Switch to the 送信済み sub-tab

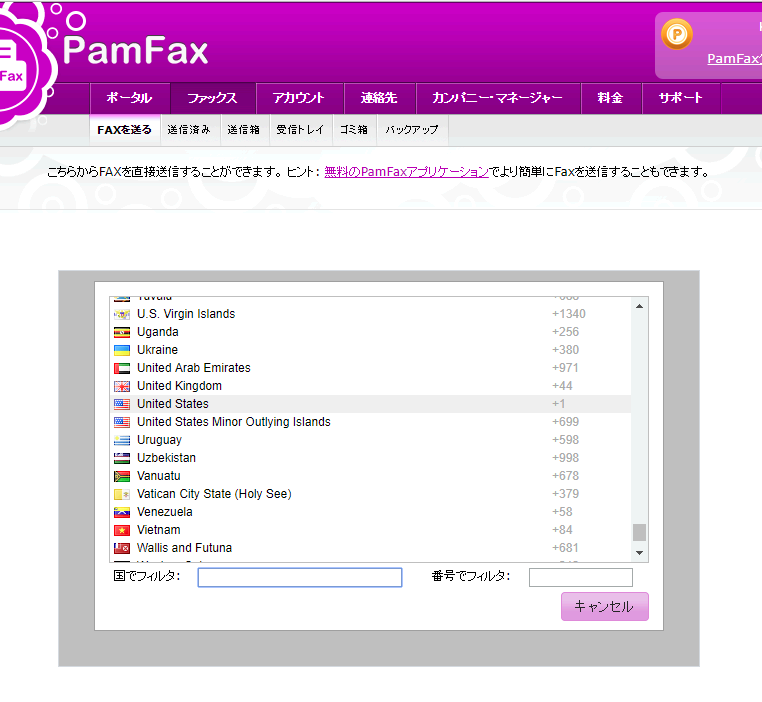[x=189, y=130]
